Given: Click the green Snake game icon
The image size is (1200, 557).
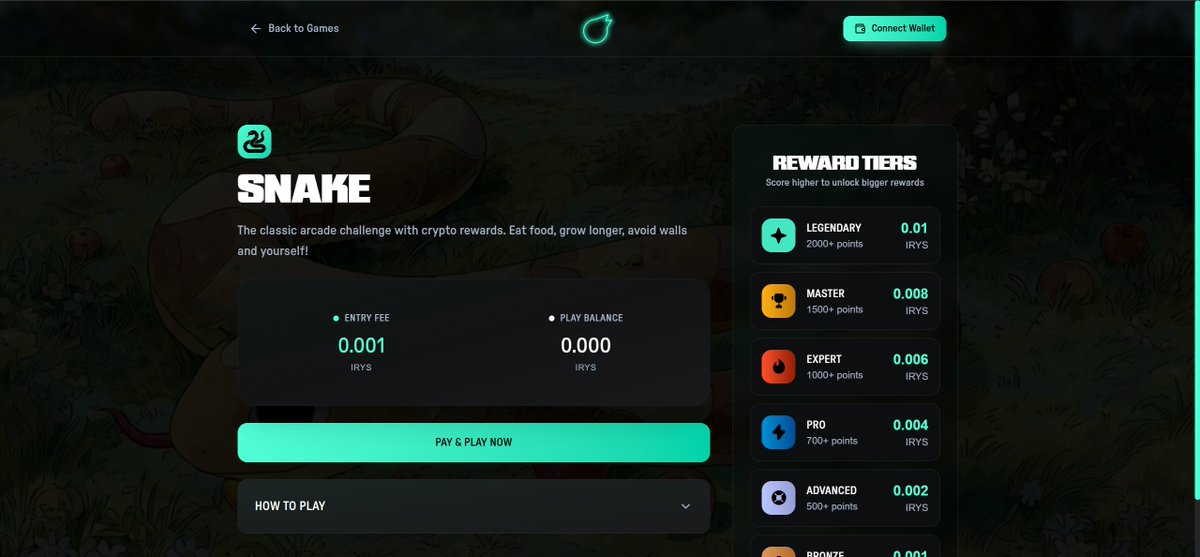Looking at the screenshot, I should [254, 141].
